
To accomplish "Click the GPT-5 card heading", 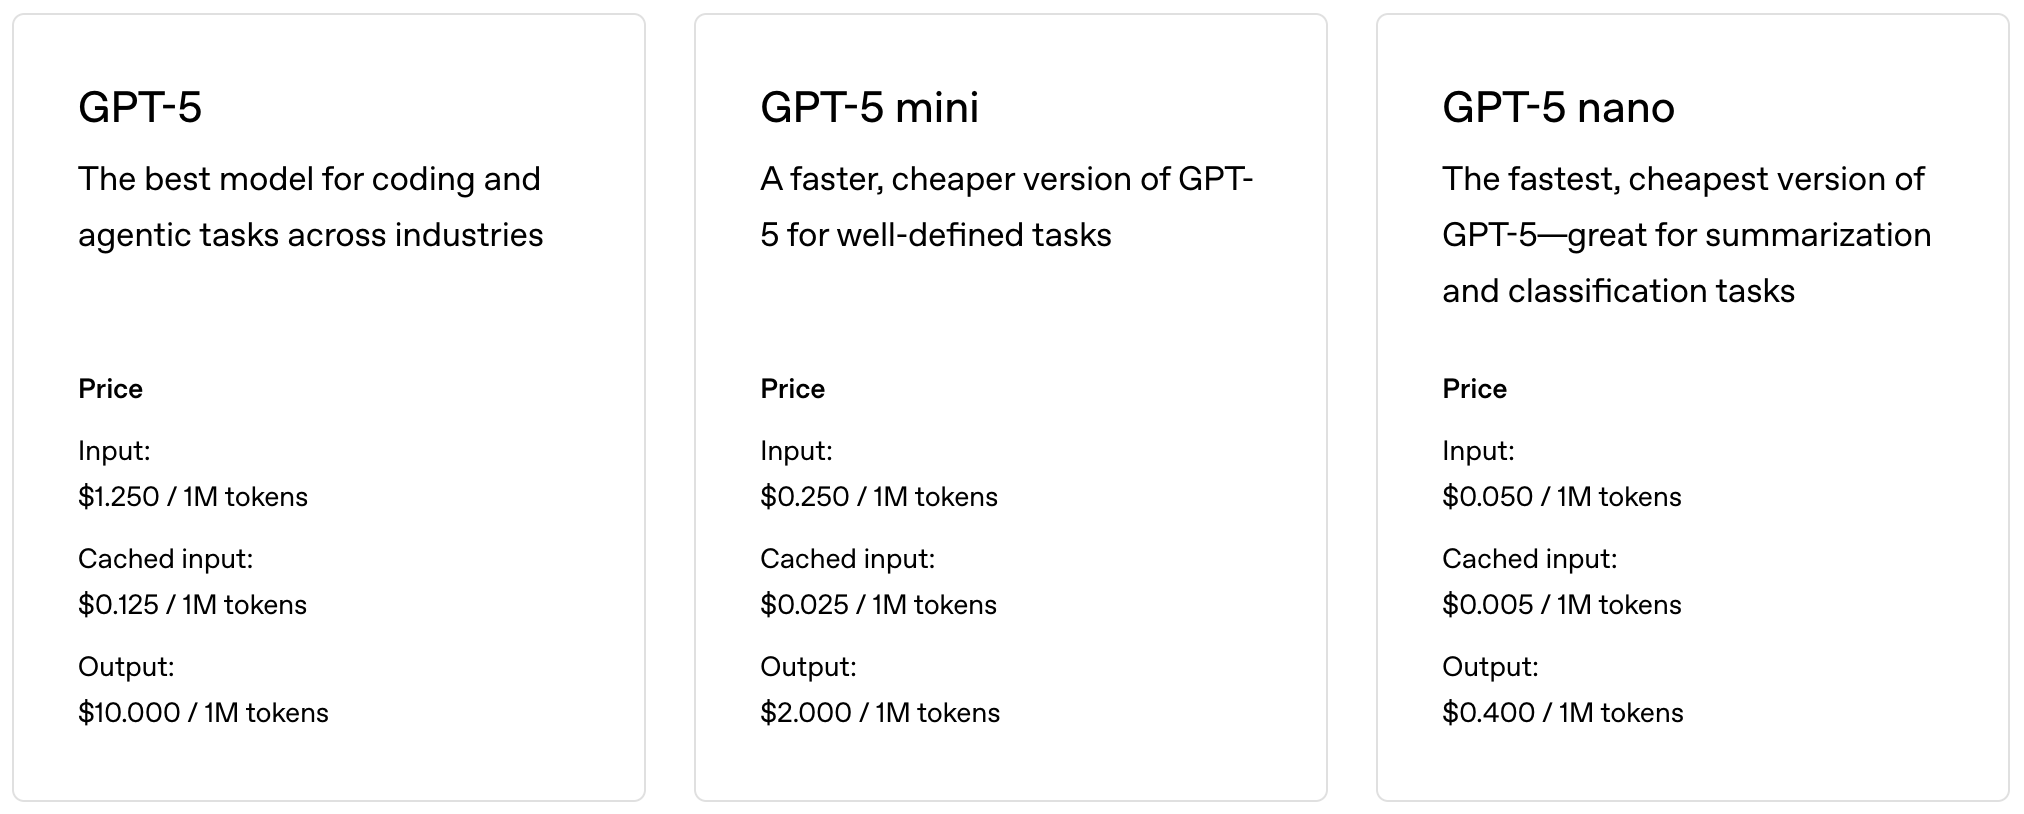I will pyautogui.click(x=140, y=107).
